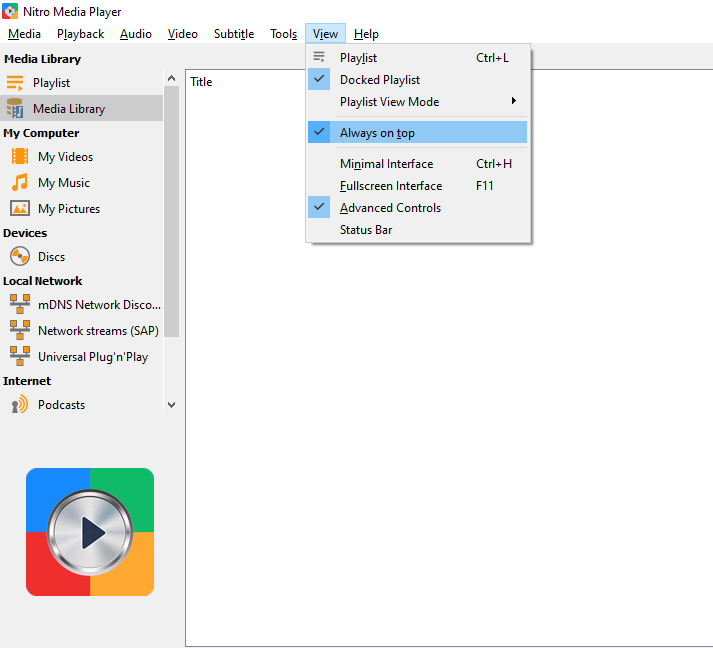This screenshot has width=713, height=648.
Task: Select Podcasts under Internet
Action: (x=81, y=404)
